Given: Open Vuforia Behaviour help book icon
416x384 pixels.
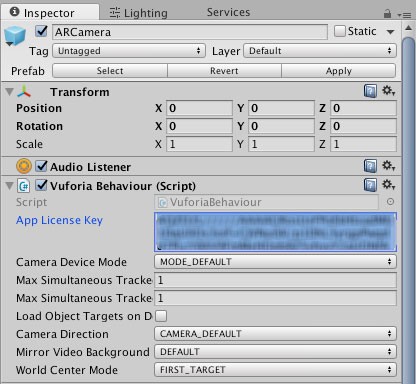Looking at the screenshot, I should [x=370, y=185].
